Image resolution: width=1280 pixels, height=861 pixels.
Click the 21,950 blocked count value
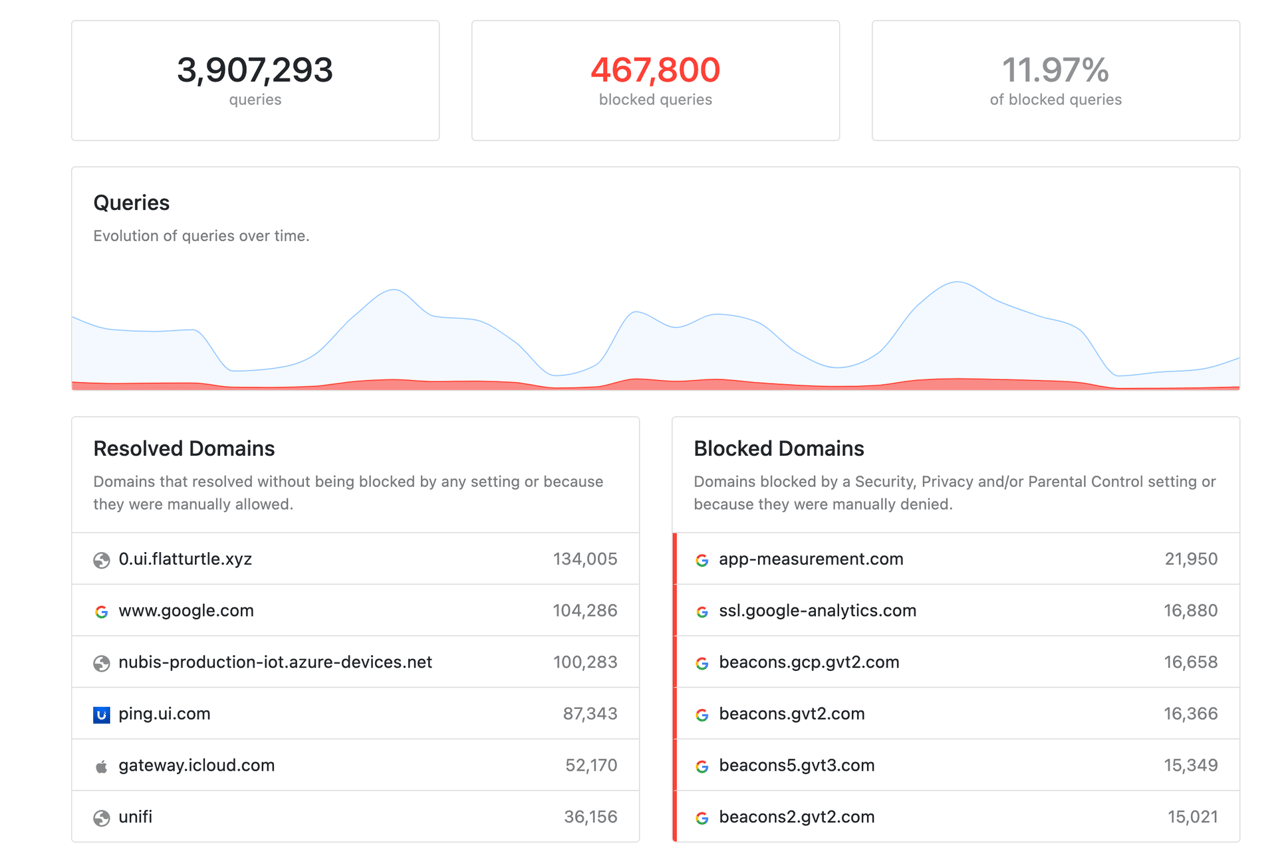pos(1191,559)
